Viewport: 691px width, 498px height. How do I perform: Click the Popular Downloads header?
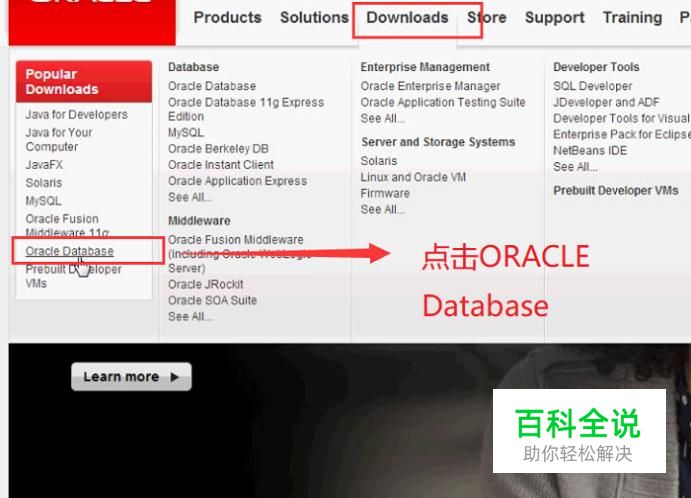pyautogui.click(x=84, y=82)
